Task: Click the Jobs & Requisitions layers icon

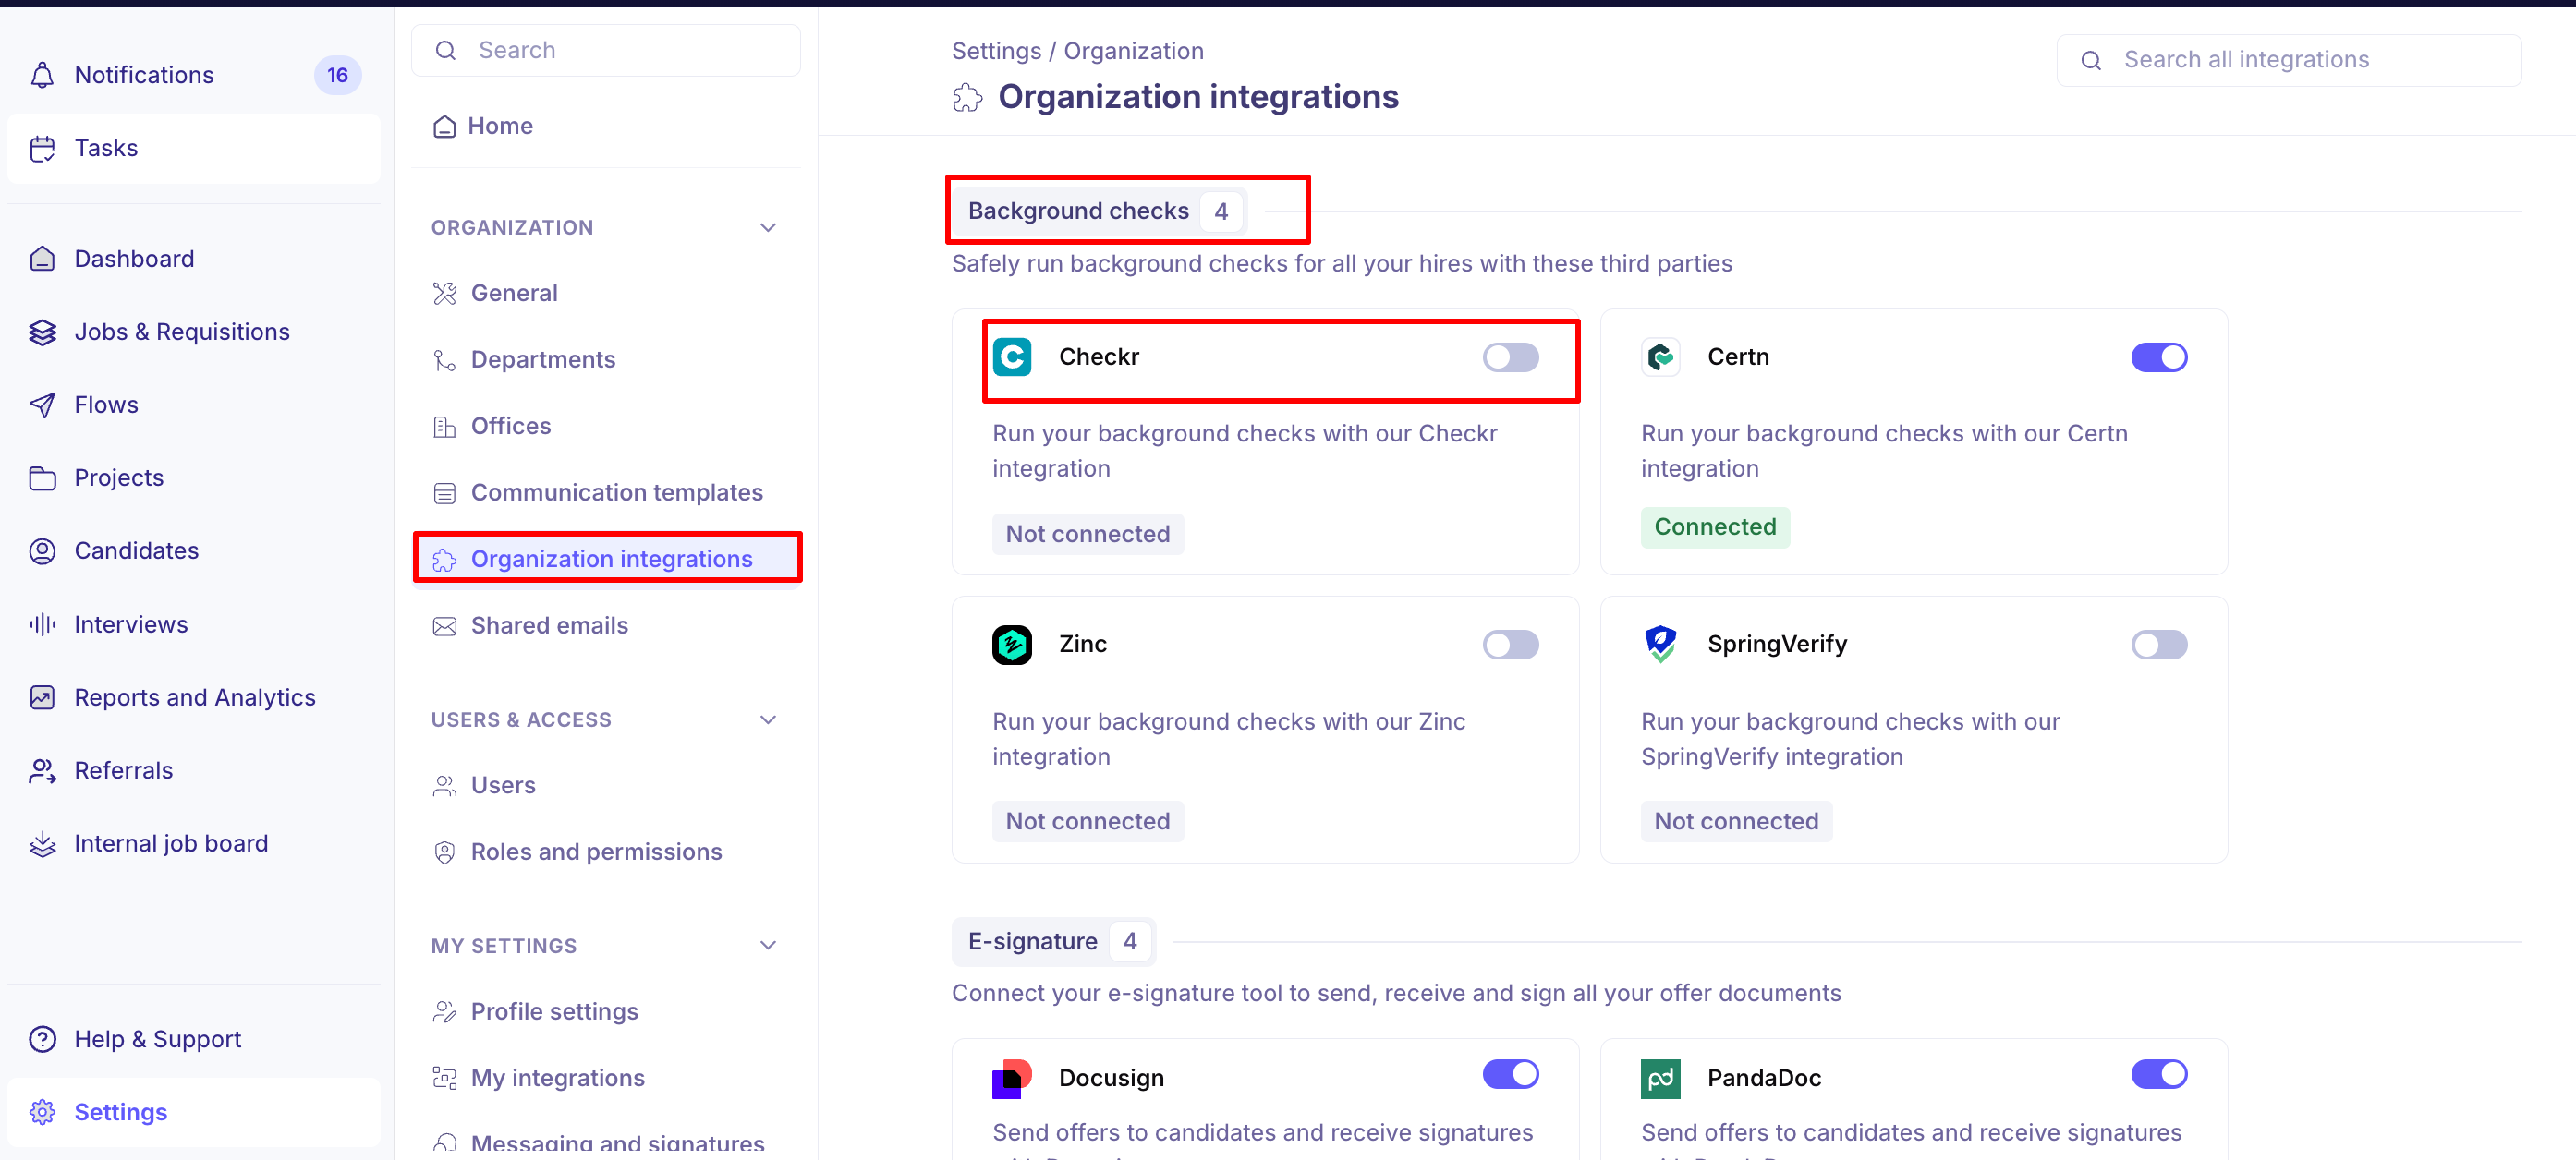Action: click(x=42, y=332)
